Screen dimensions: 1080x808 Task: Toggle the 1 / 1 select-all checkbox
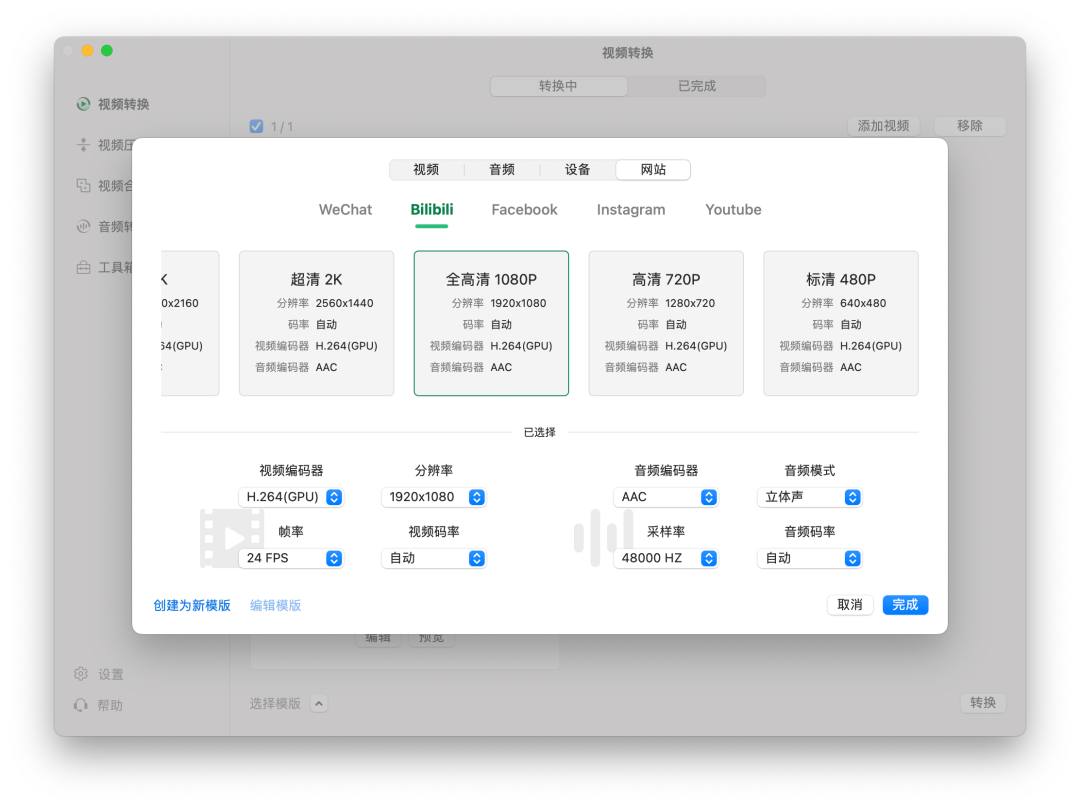[256, 126]
